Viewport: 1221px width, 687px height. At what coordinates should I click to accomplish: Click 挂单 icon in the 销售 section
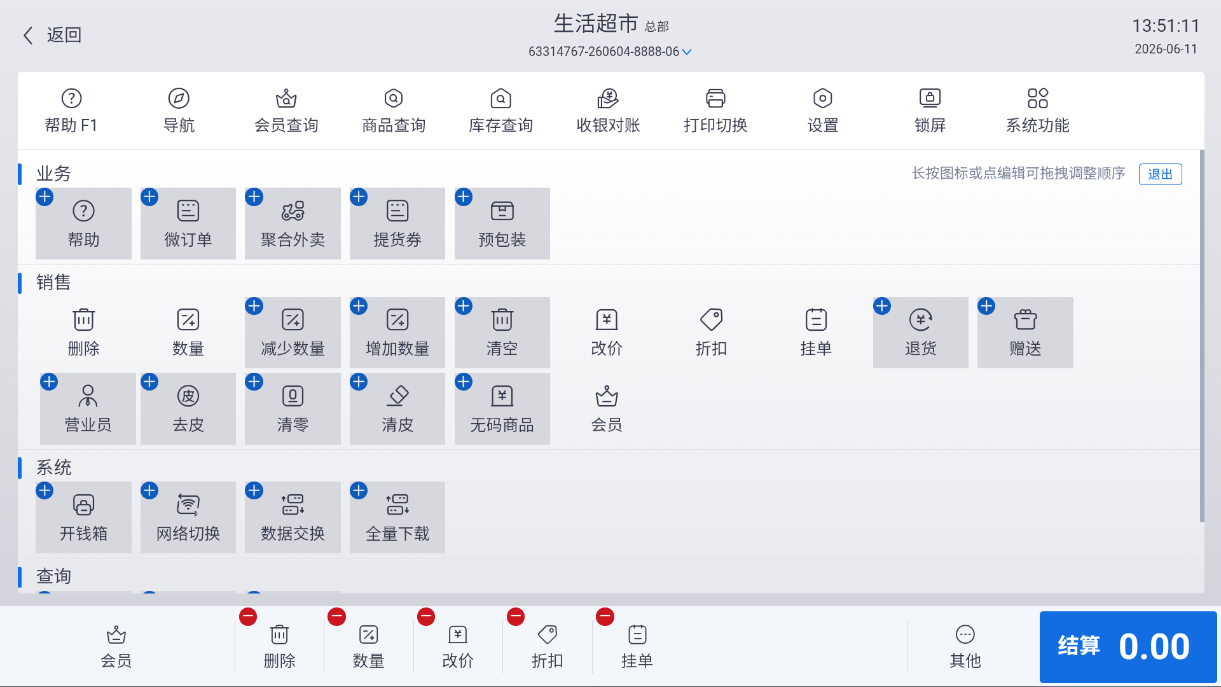816,333
